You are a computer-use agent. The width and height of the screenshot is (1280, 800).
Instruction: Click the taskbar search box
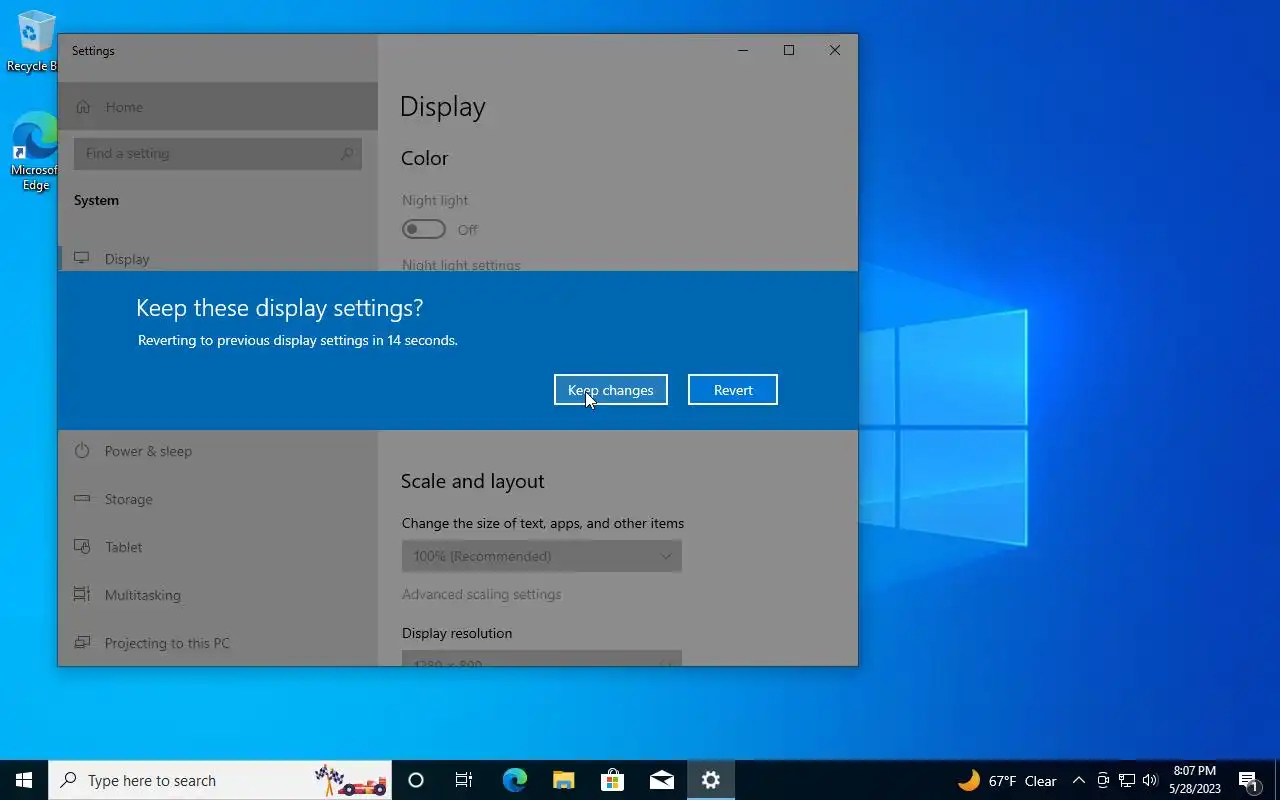click(x=220, y=780)
